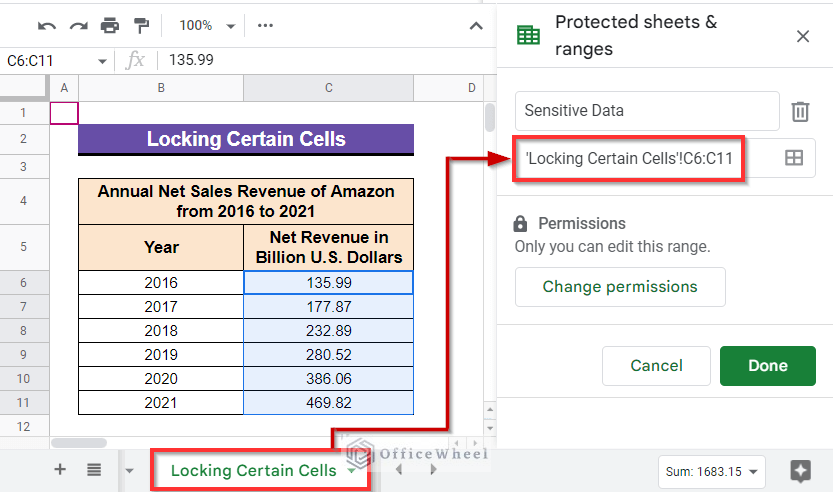Click the Locking Certain Cells title cell
833x492 pixels.
[246, 139]
